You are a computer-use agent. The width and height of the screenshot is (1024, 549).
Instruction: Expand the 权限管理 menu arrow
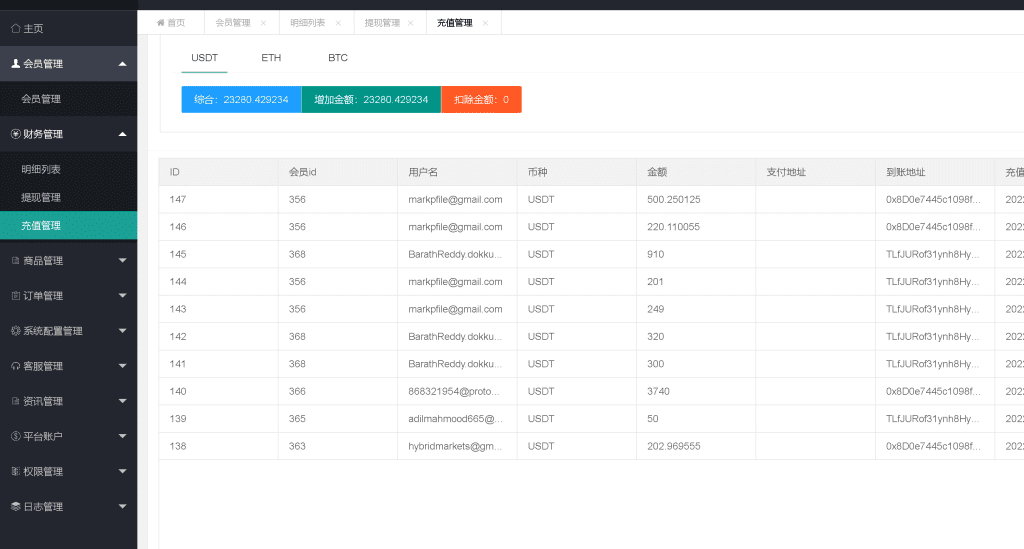point(122,471)
